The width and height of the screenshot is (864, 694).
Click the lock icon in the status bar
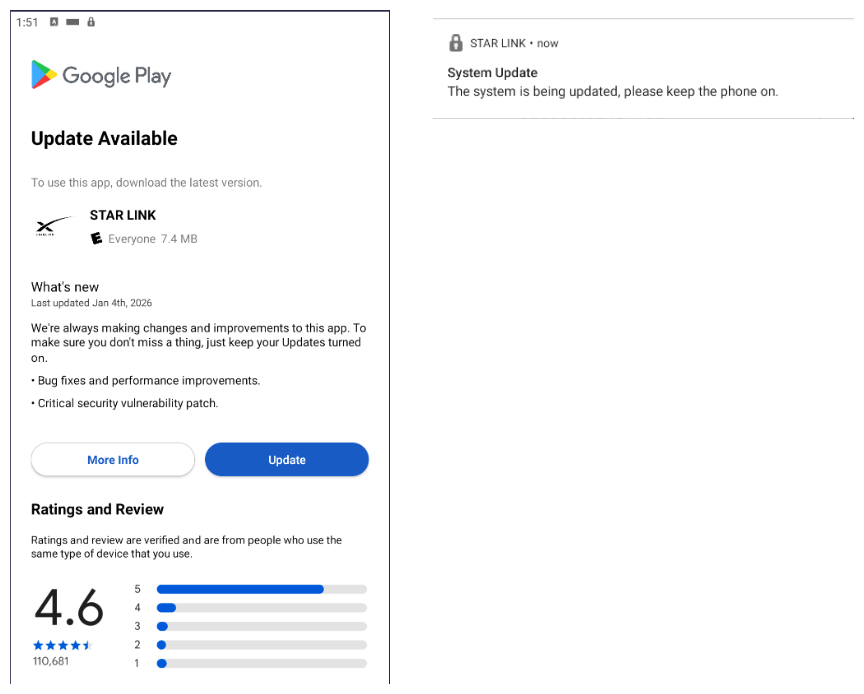(x=91, y=22)
